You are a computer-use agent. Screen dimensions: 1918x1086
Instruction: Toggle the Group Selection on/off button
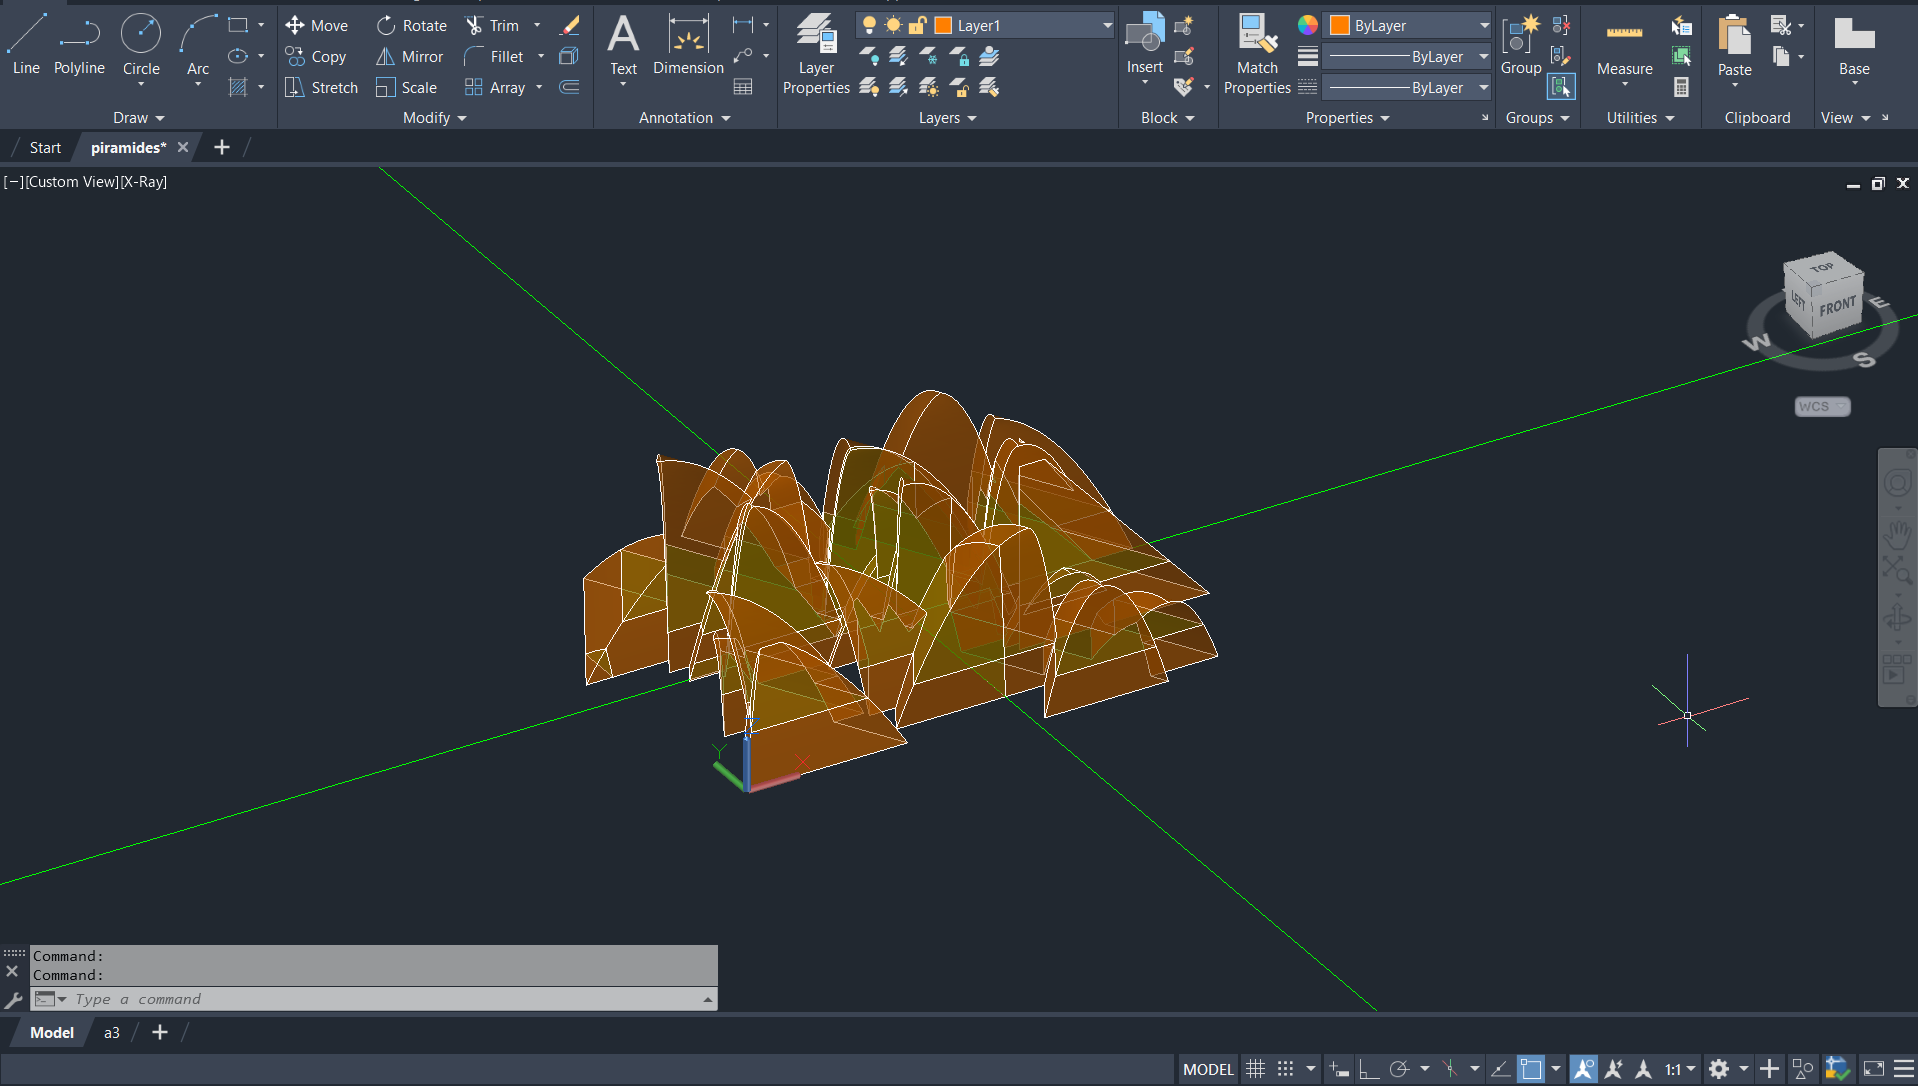(x=1560, y=88)
